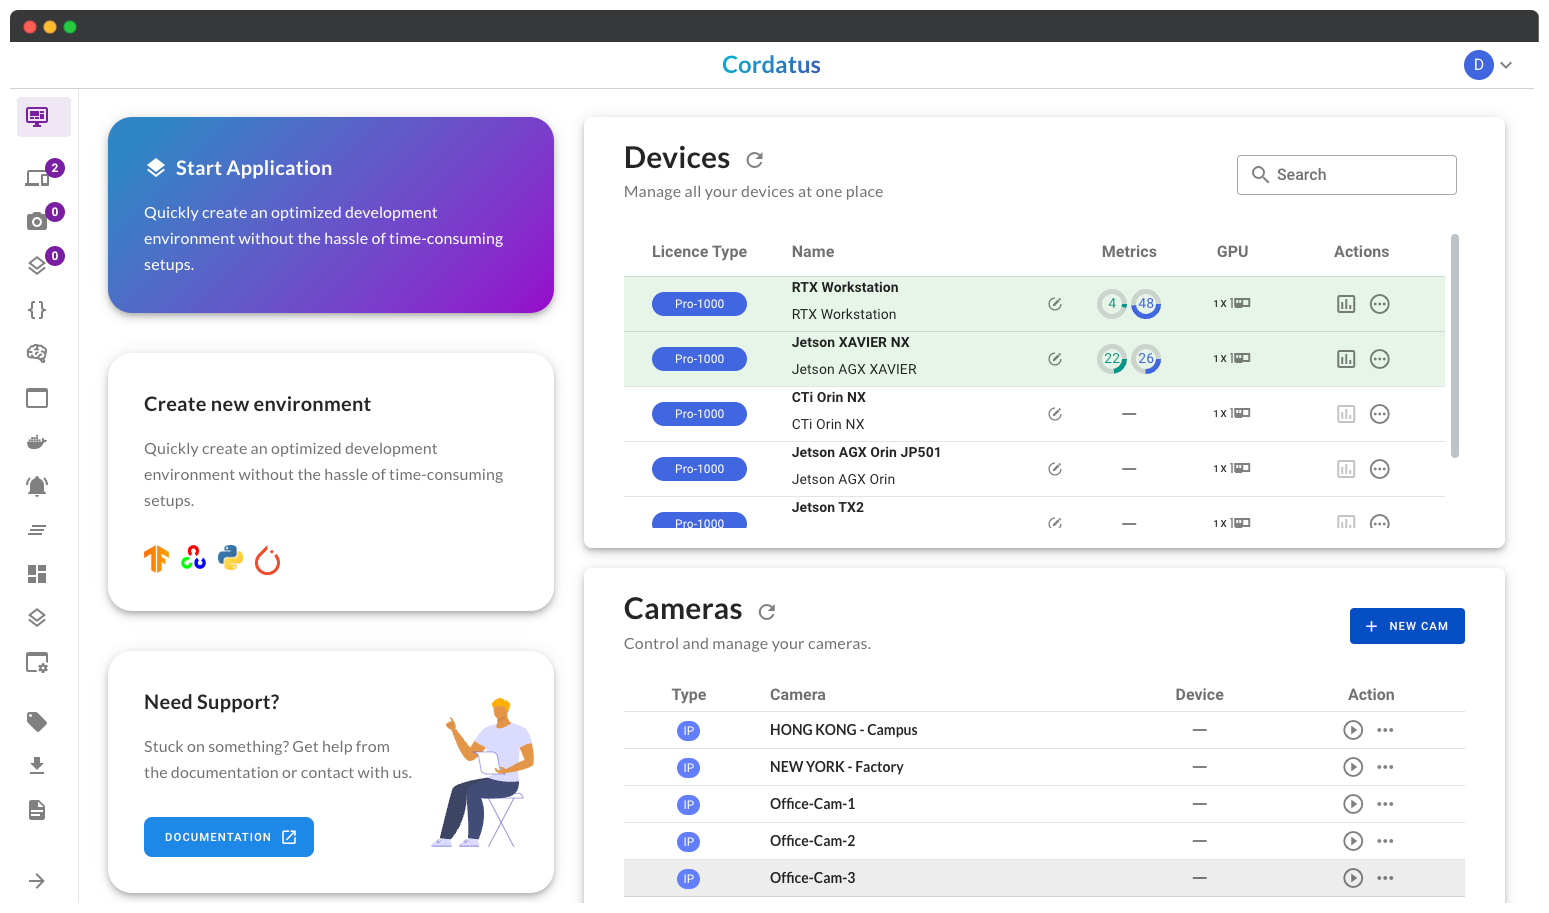This screenshot has height=913, width=1549.
Task: Open more options for NEW YORK - Factory
Action: point(1385,767)
